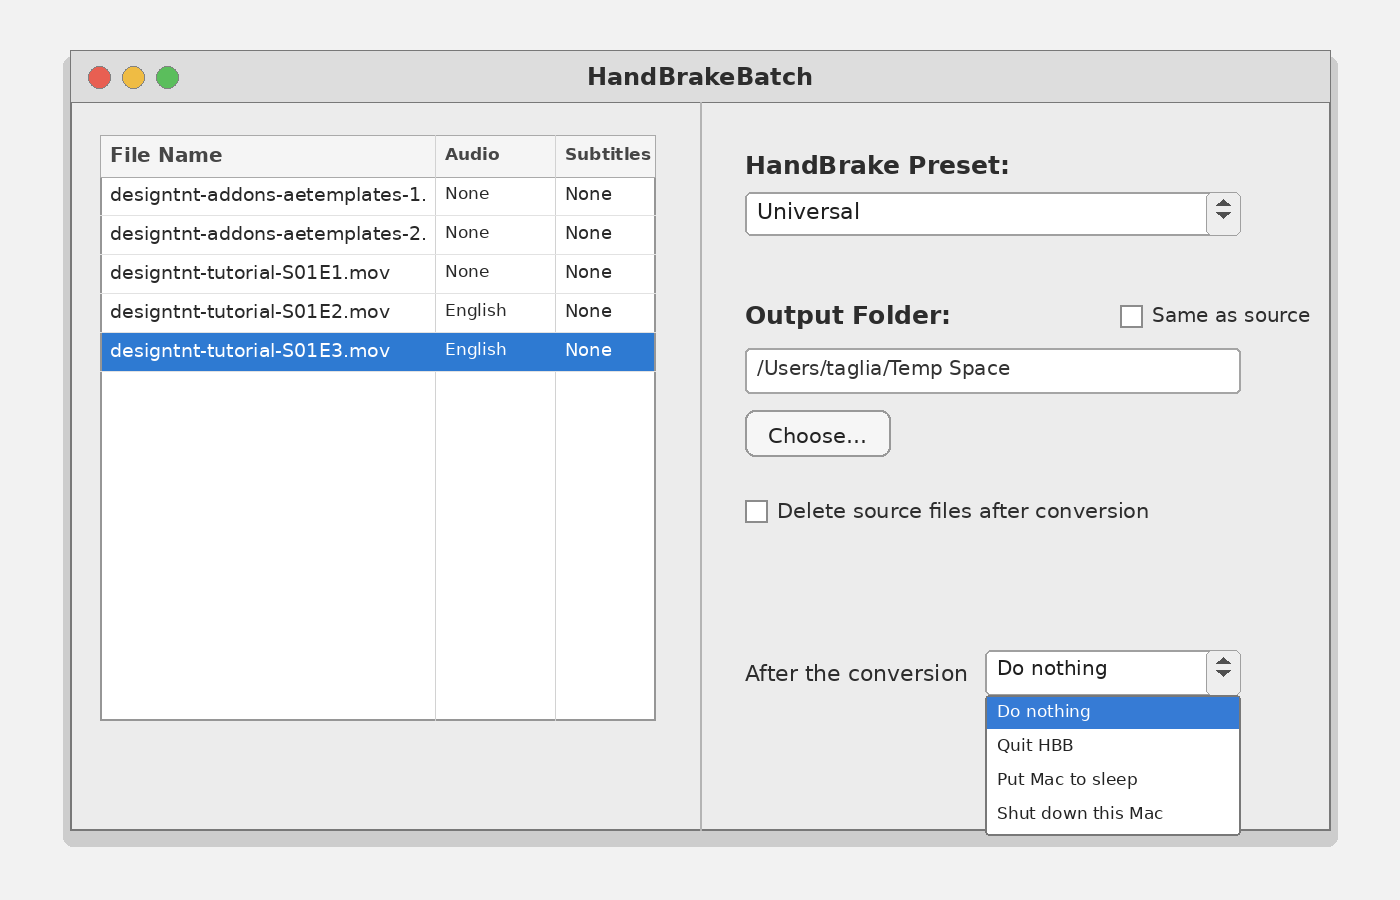The height and width of the screenshot is (900, 1400).
Task: Click the Subtitles cell for designtnt-addons-aetemplates-1.
Action: click(605, 196)
